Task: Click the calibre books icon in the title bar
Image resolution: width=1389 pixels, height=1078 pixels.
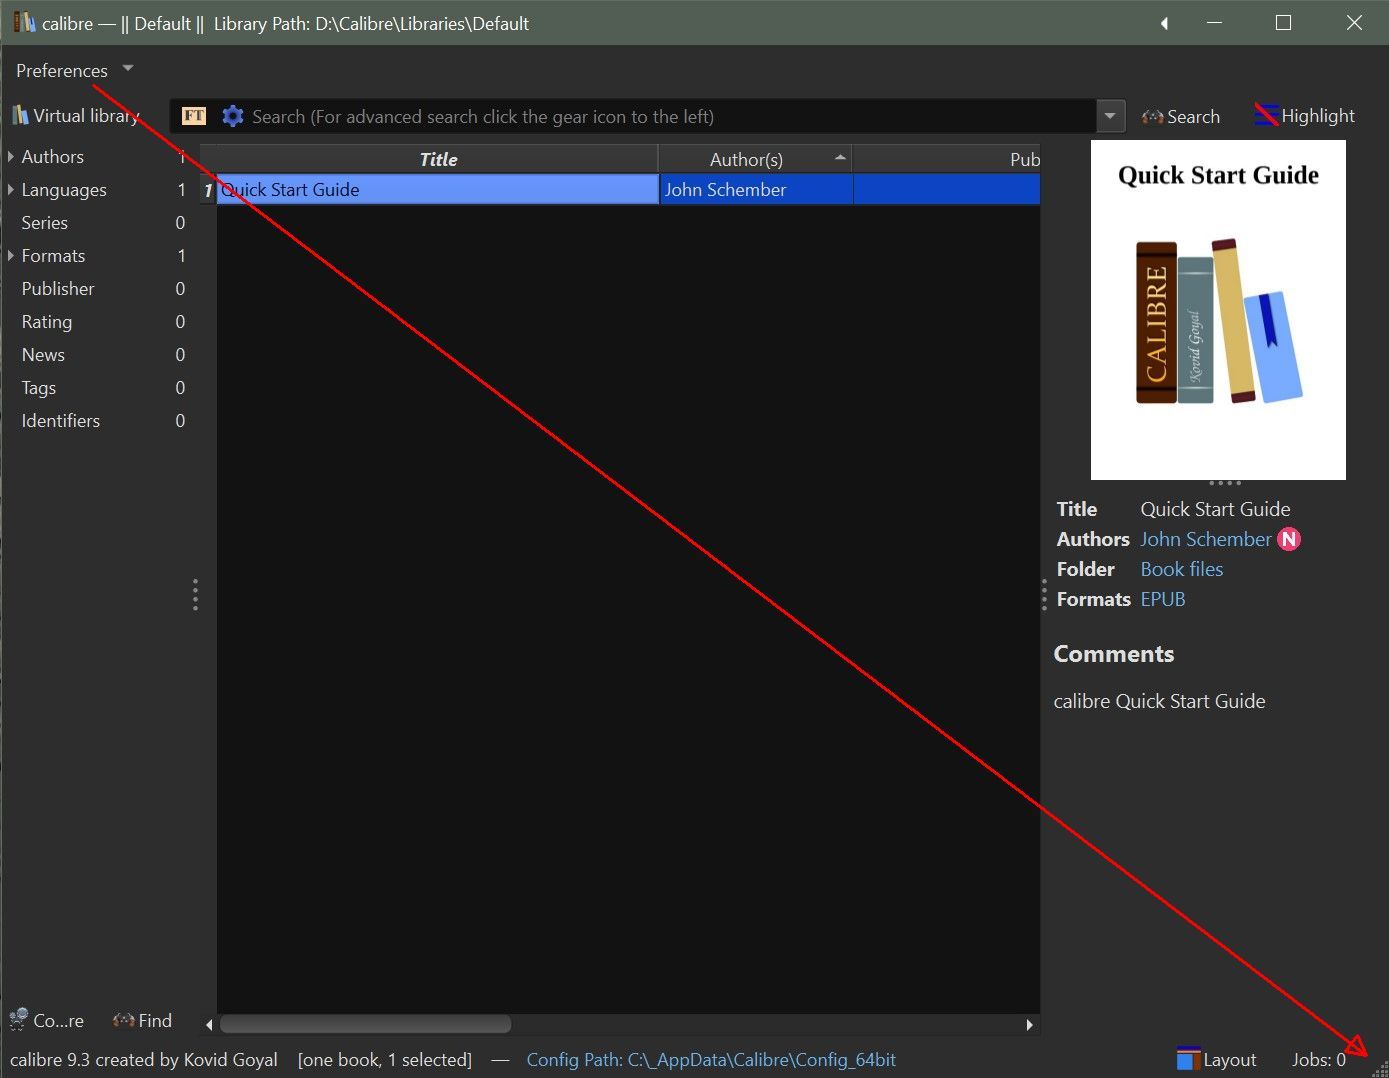Action: click(x=24, y=22)
